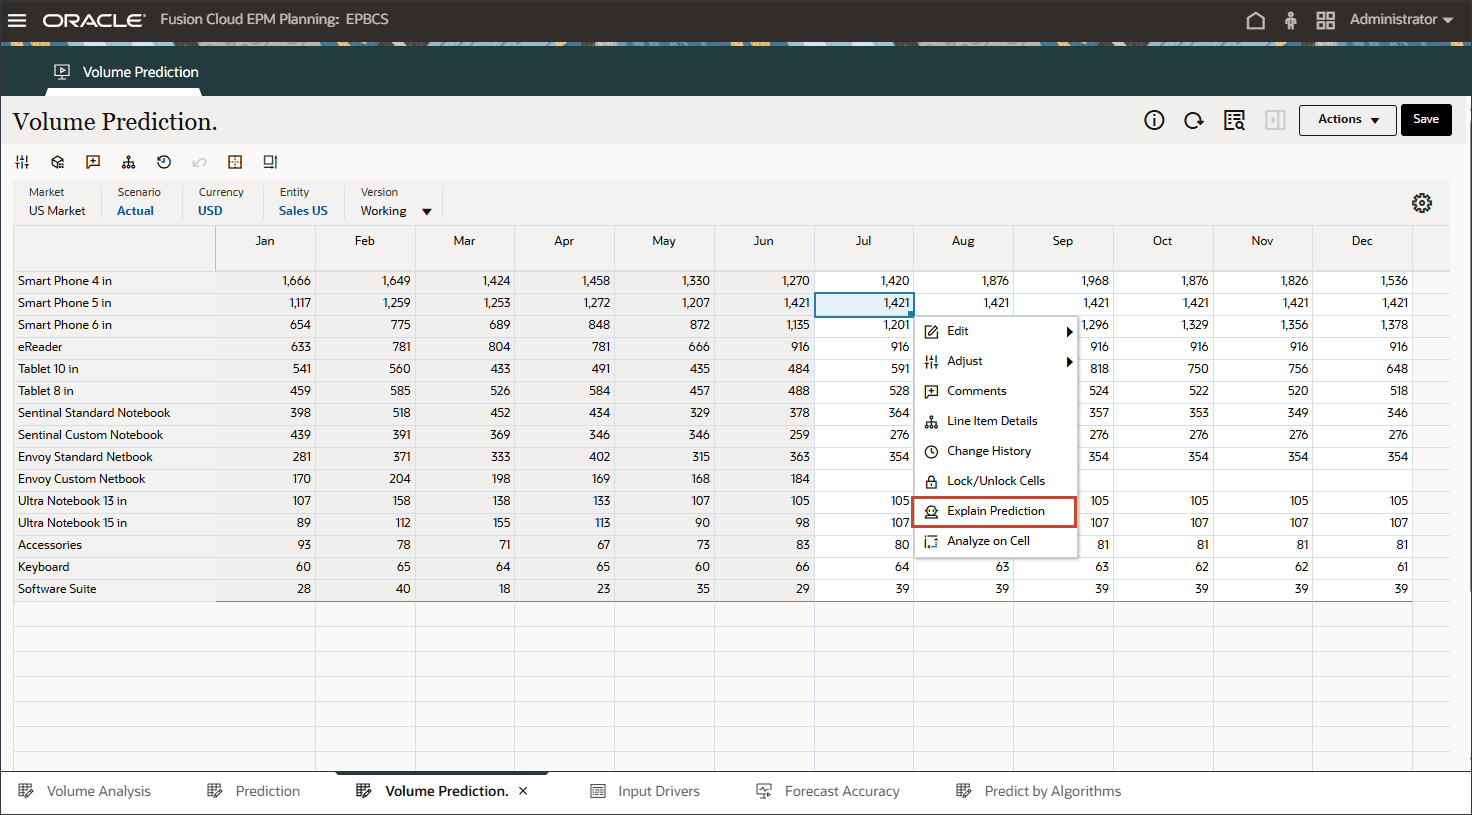
Task: Refresh the Volume Prediction form
Action: 1193,121
